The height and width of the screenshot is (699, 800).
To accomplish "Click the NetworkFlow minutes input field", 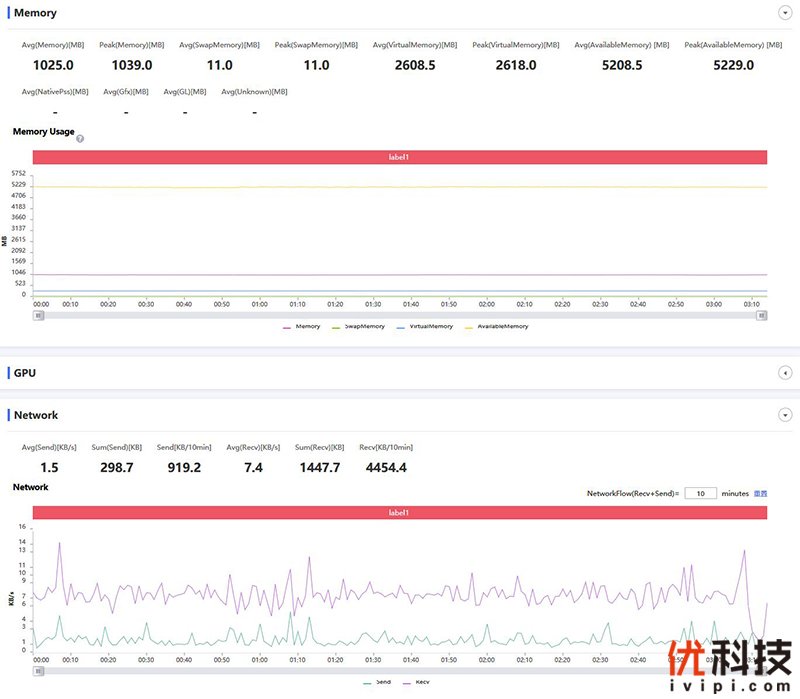I will 701,493.
